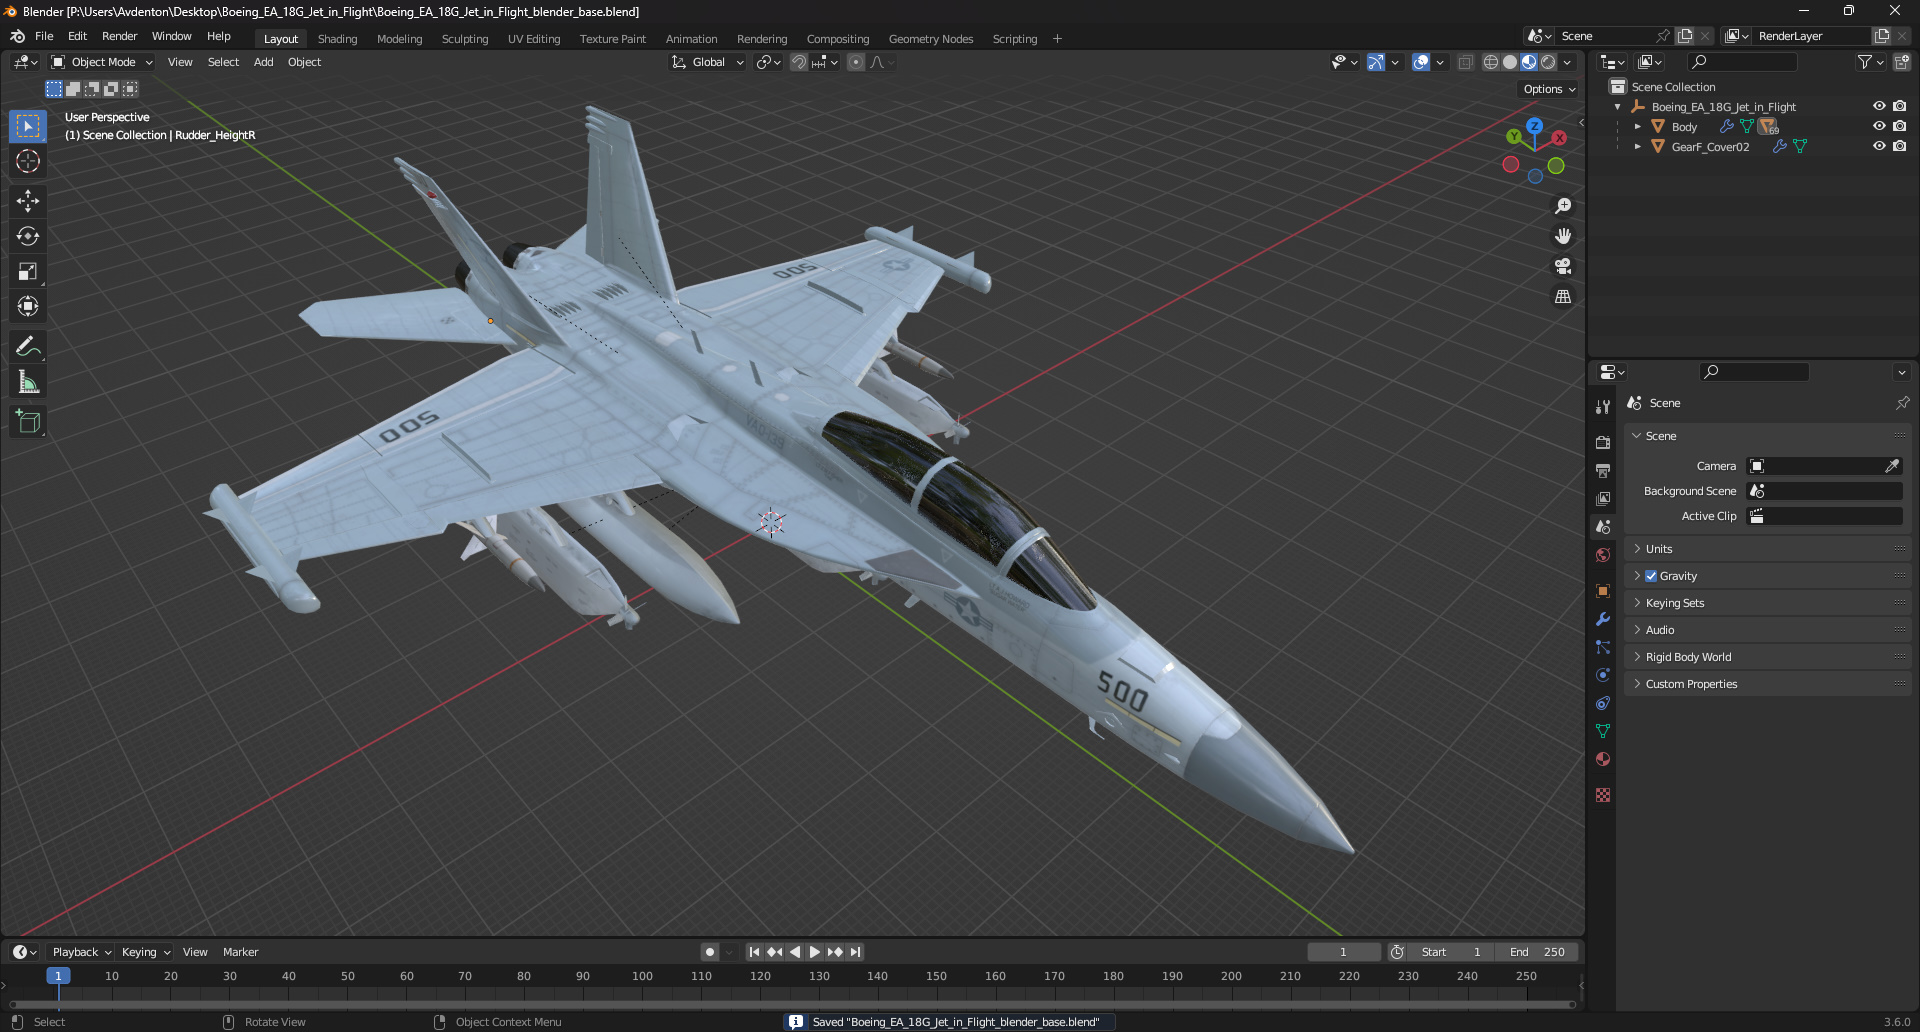Image resolution: width=1920 pixels, height=1032 pixels.
Task: Toggle camera view icon
Action: click(1563, 266)
